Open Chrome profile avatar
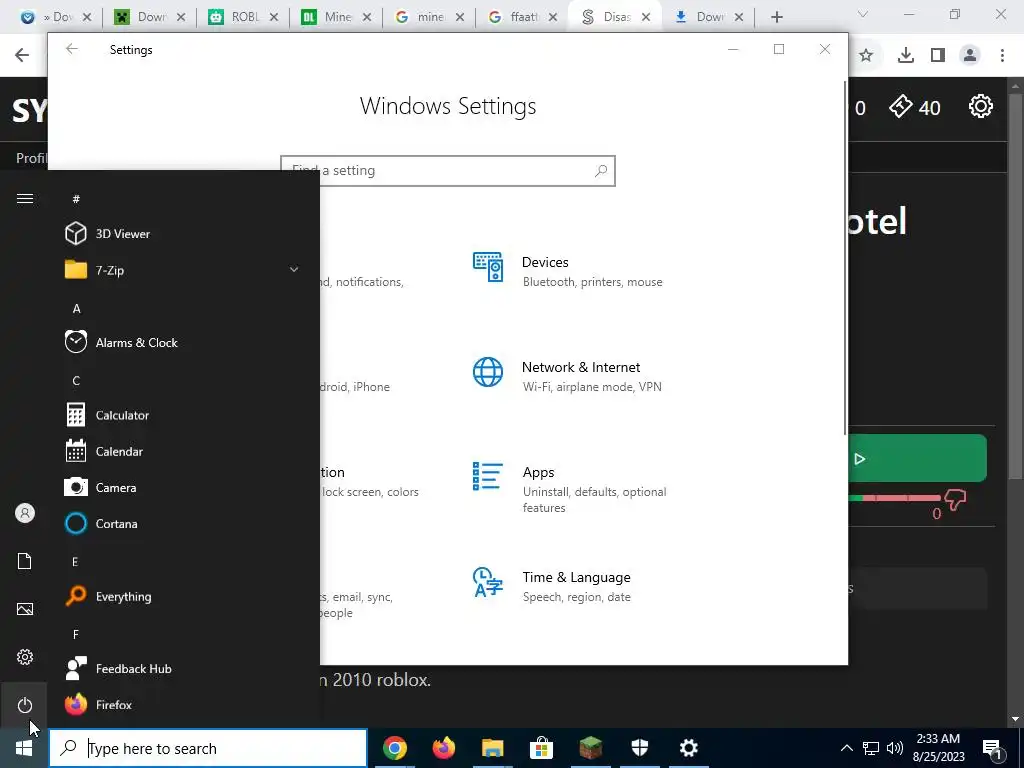Viewport: 1024px width, 768px height. 970,56
